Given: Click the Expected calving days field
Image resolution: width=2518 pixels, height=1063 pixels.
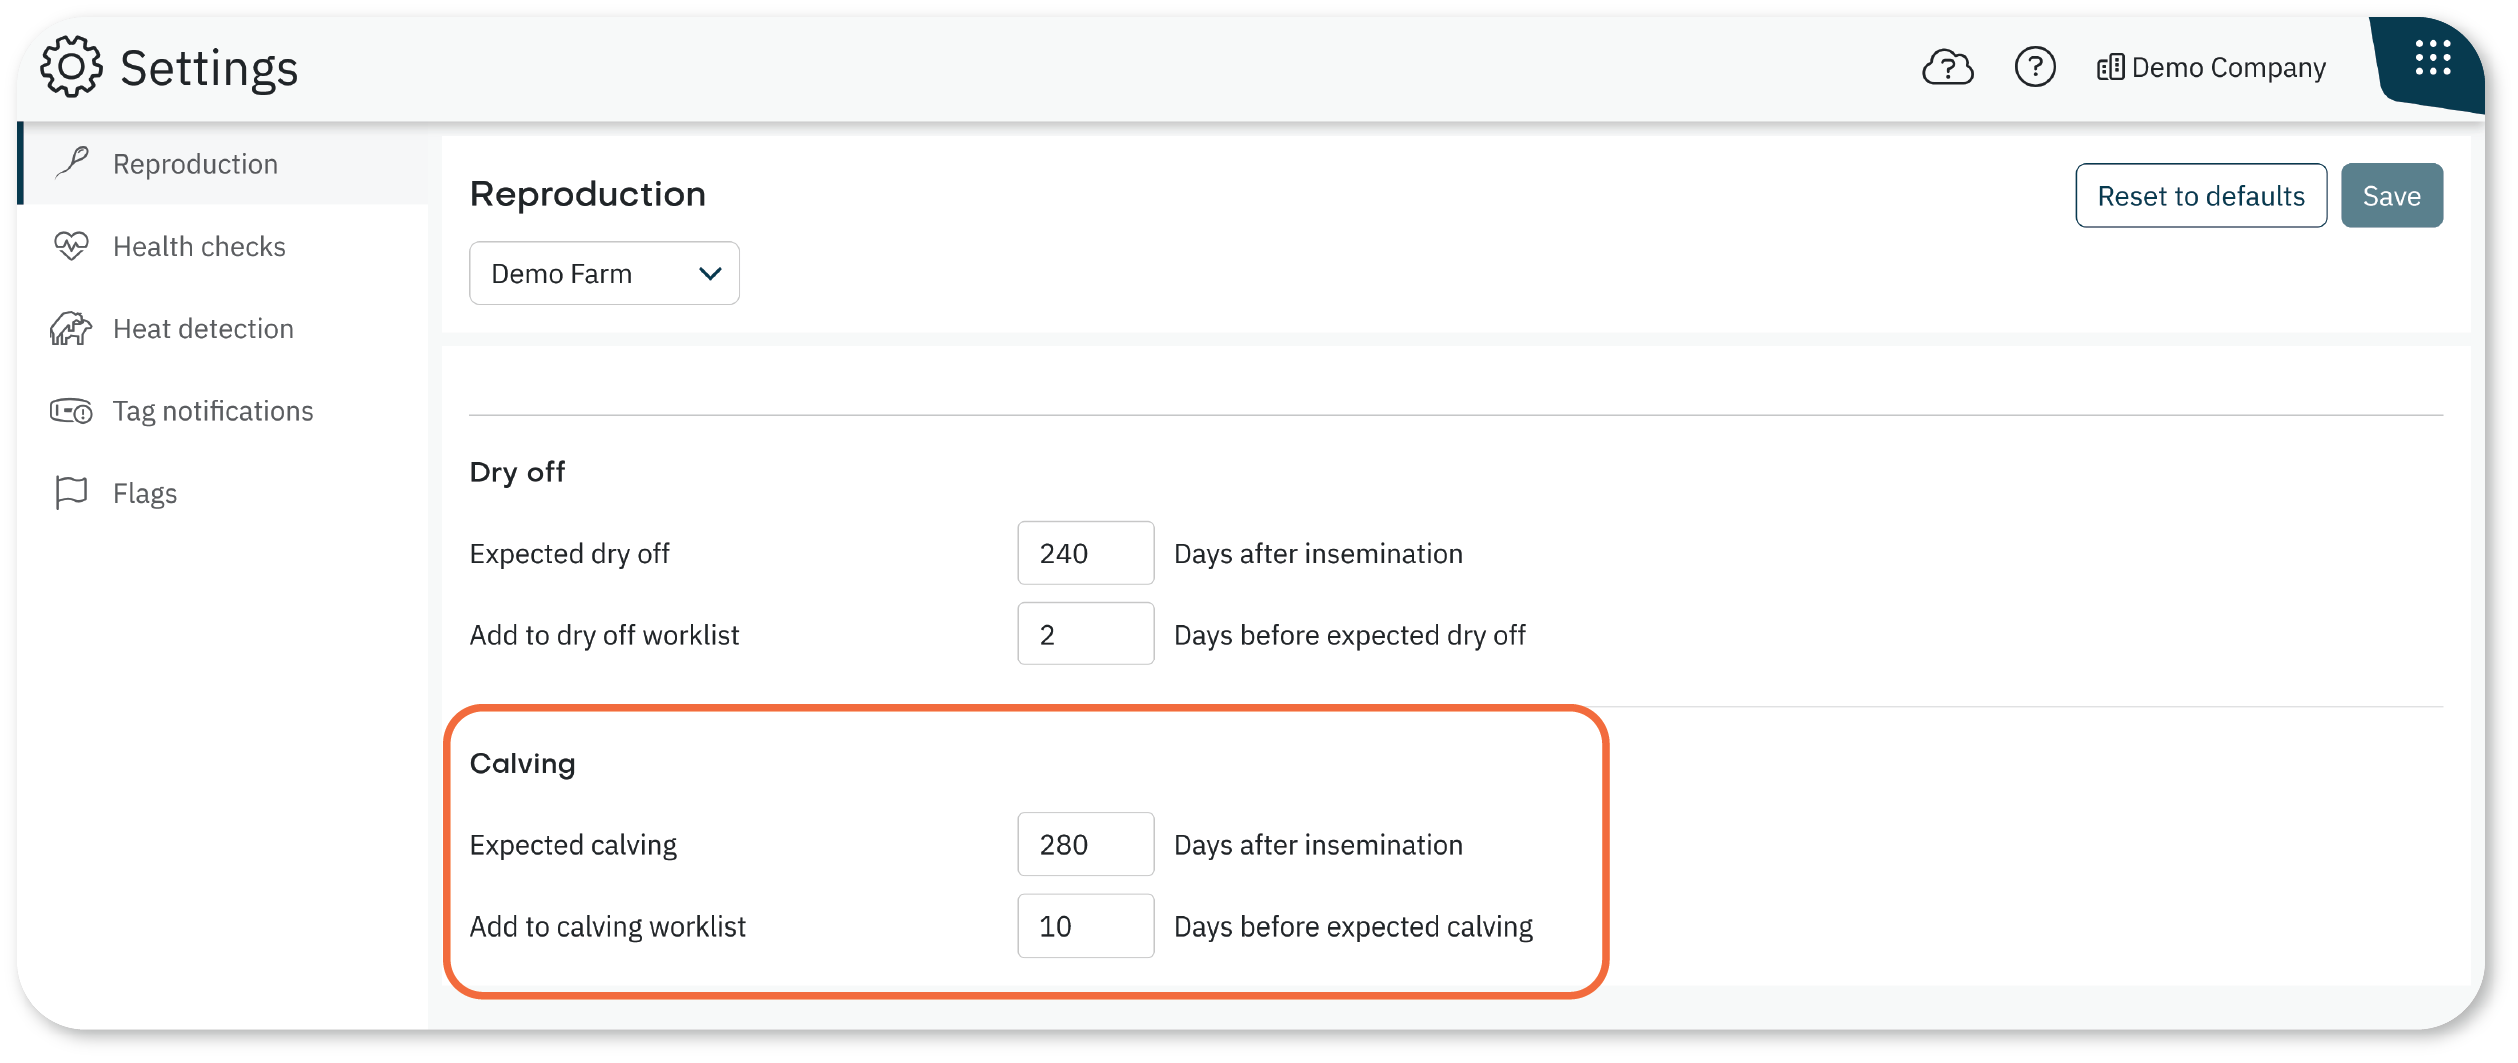Looking at the screenshot, I should click(1085, 844).
